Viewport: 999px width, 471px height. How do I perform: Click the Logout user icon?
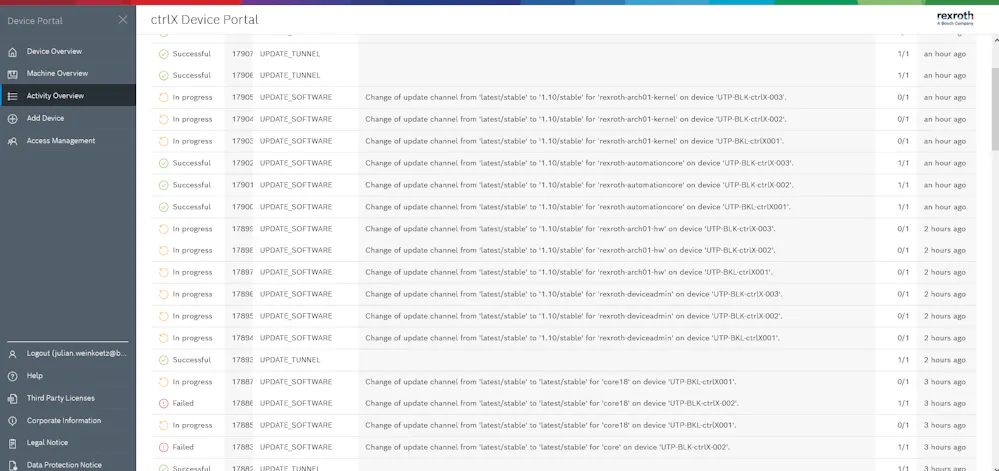click(12, 354)
